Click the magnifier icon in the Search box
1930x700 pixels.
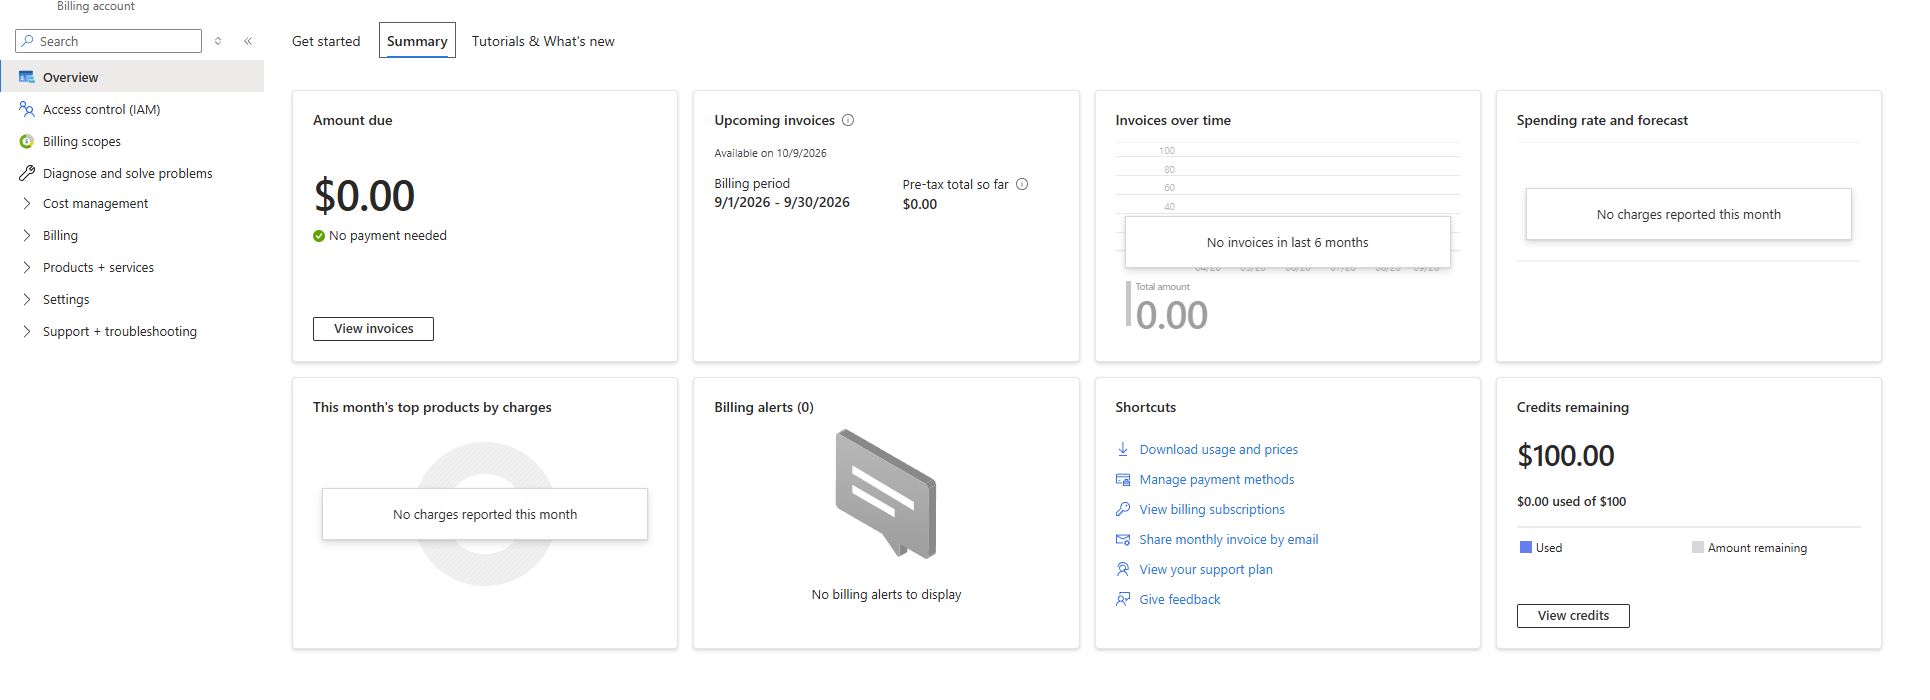coord(28,41)
